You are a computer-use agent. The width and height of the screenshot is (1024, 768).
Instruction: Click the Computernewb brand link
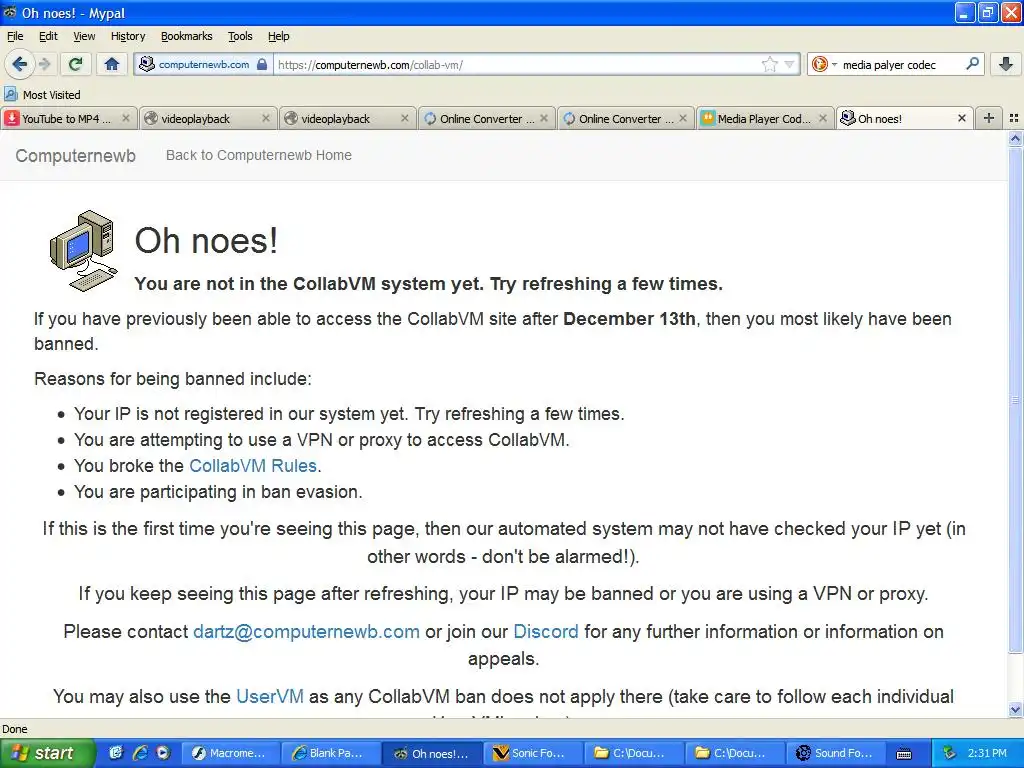(x=76, y=155)
